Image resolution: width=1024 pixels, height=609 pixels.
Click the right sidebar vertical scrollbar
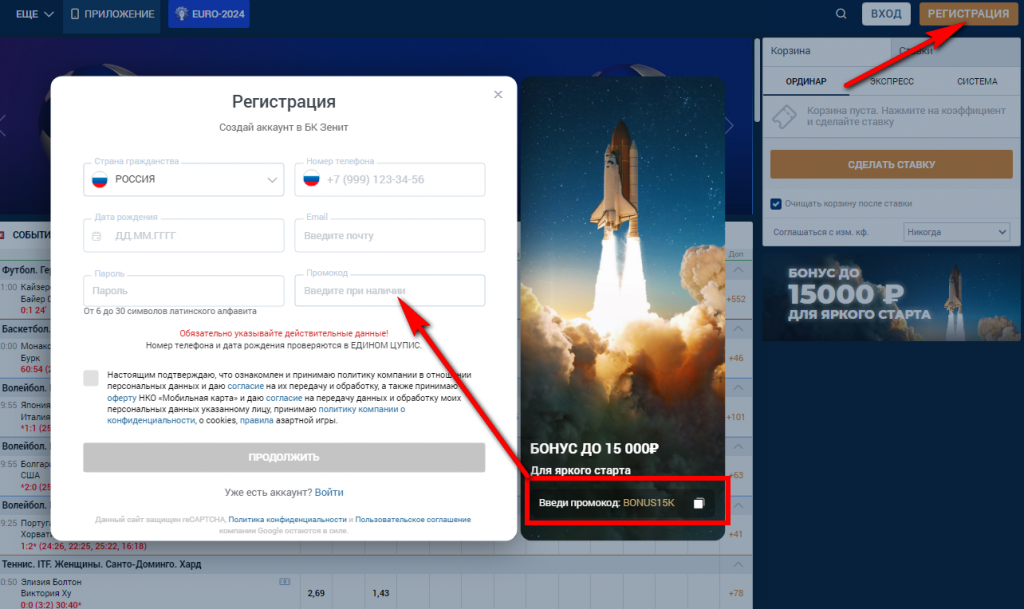[757, 80]
